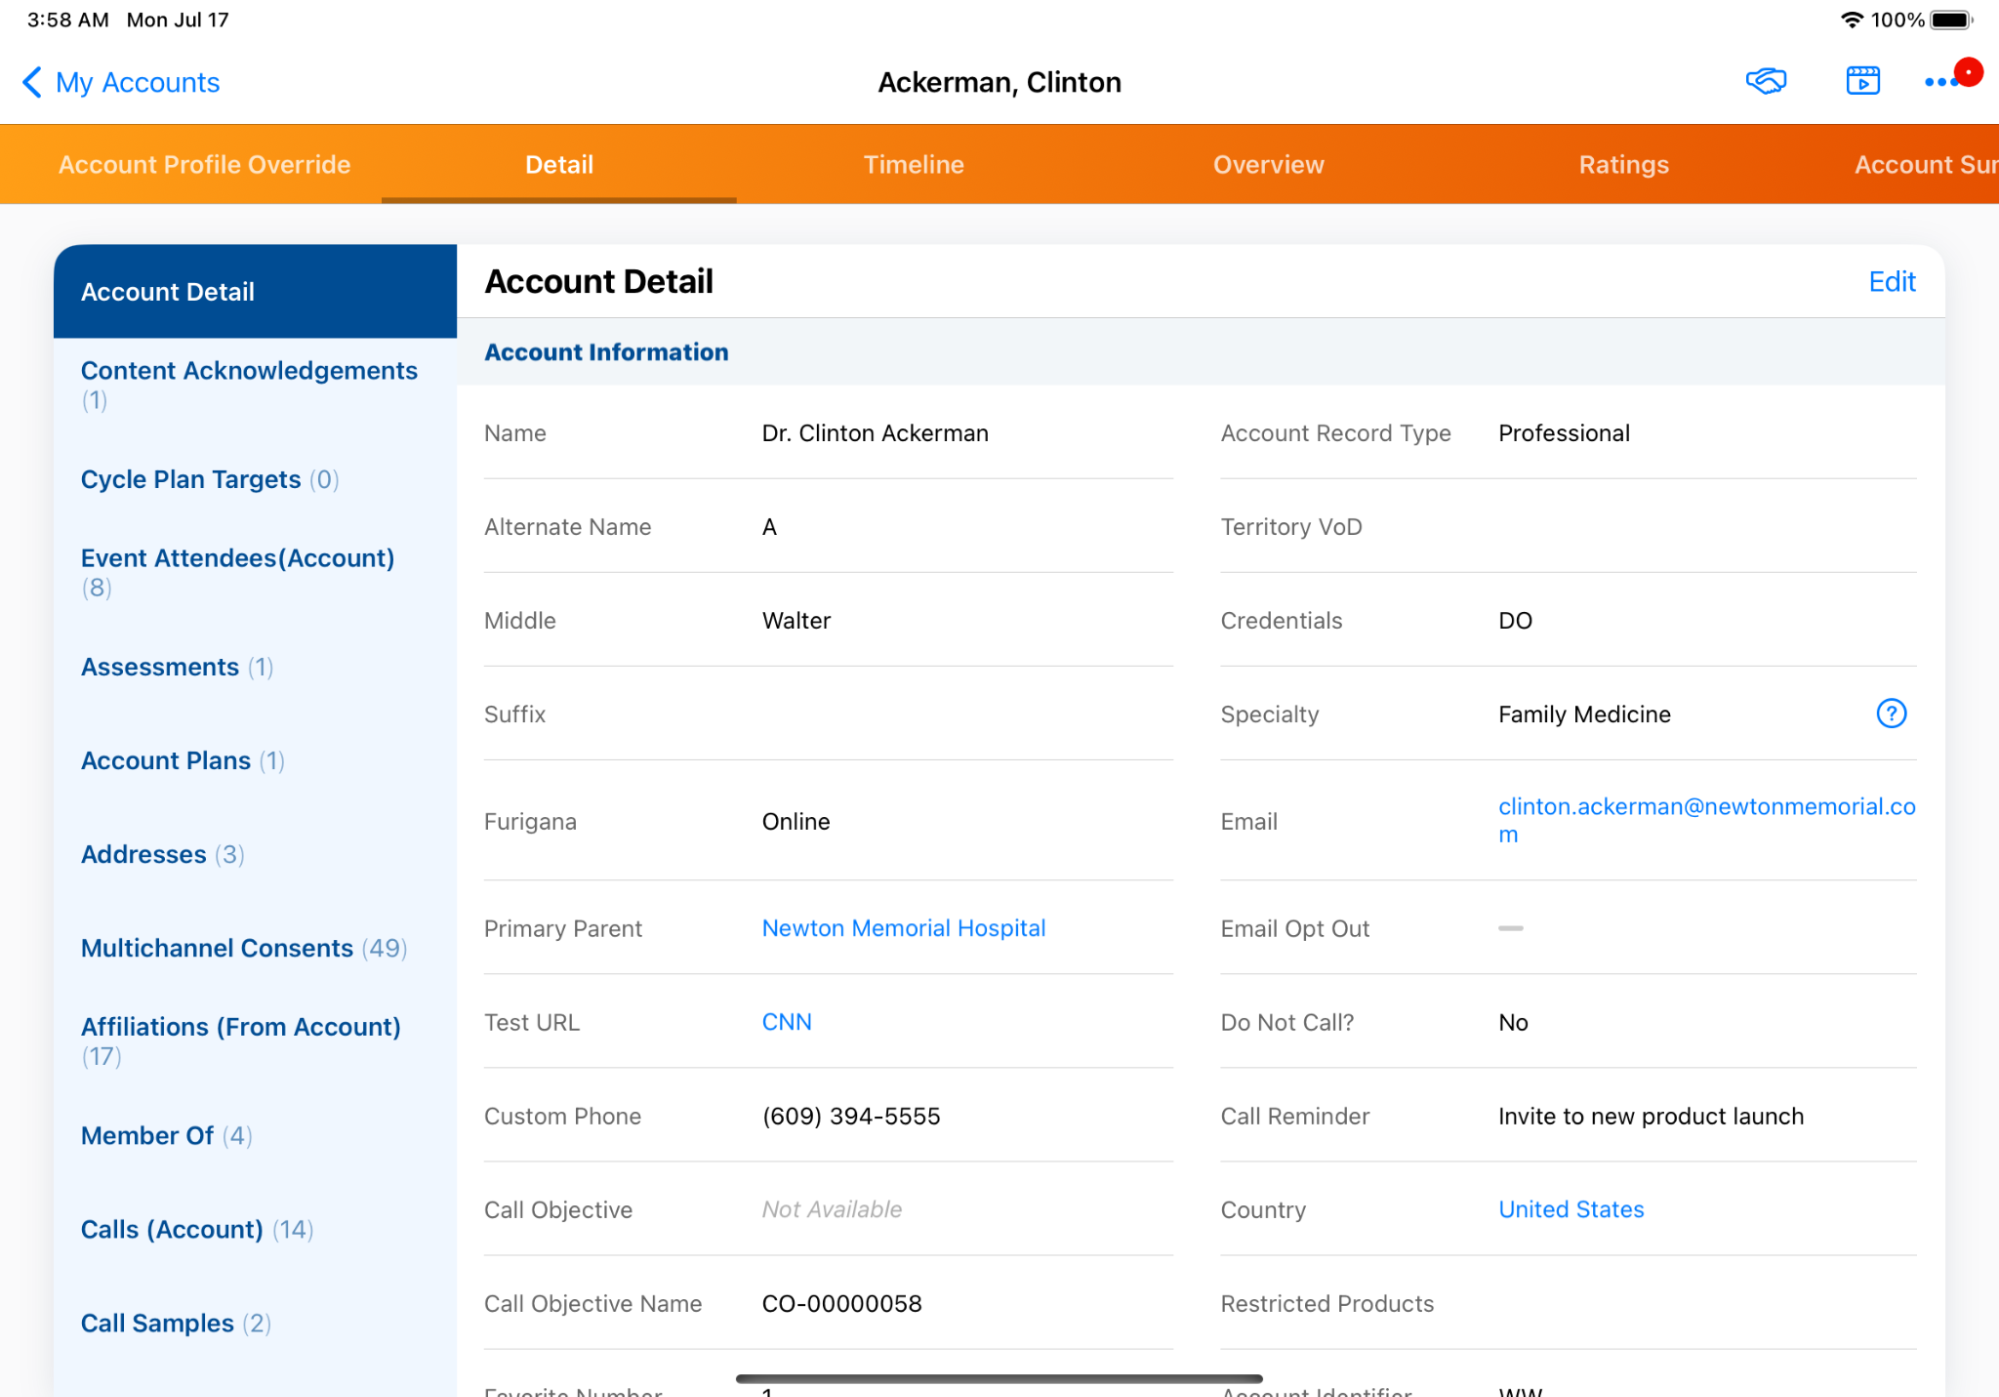
Task: Open the Overview tab
Action: [1268, 165]
